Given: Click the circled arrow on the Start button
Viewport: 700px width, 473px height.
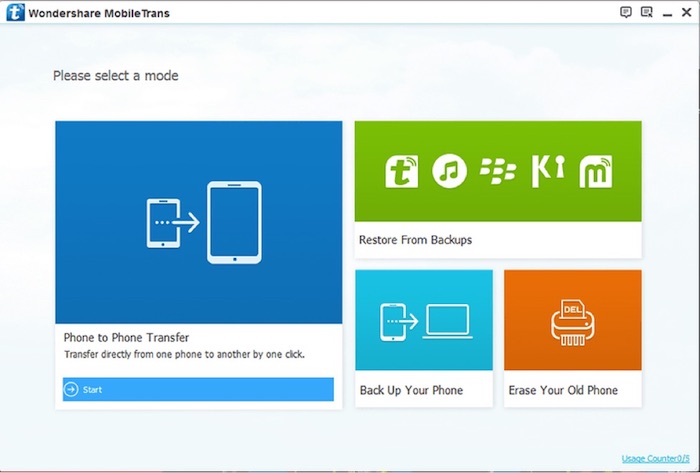Looking at the screenshot, I should pos(71,390).
